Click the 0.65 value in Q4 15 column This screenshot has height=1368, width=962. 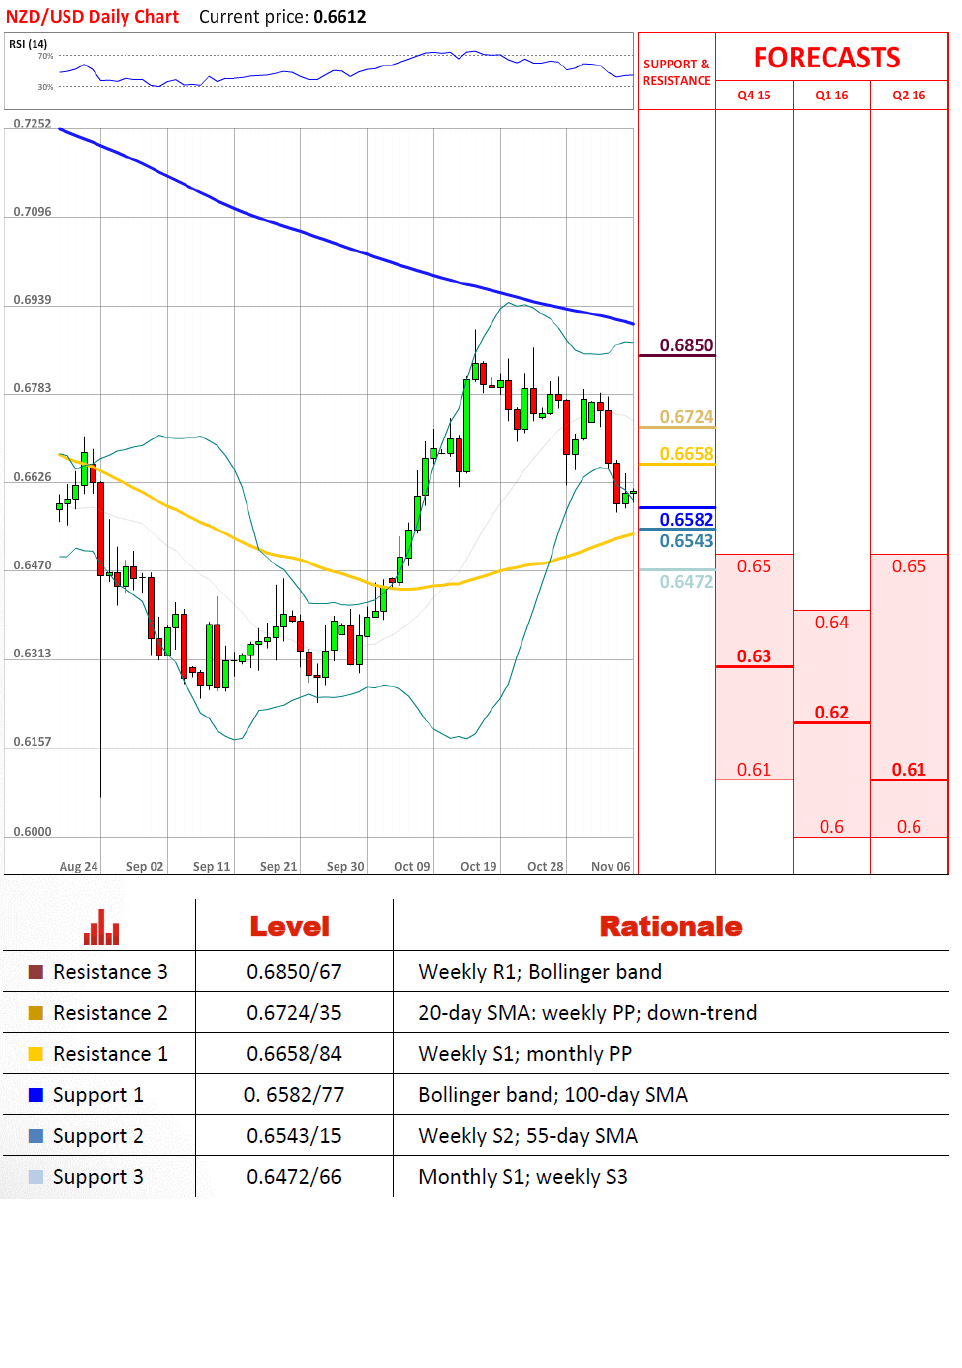tap(754, 566)
